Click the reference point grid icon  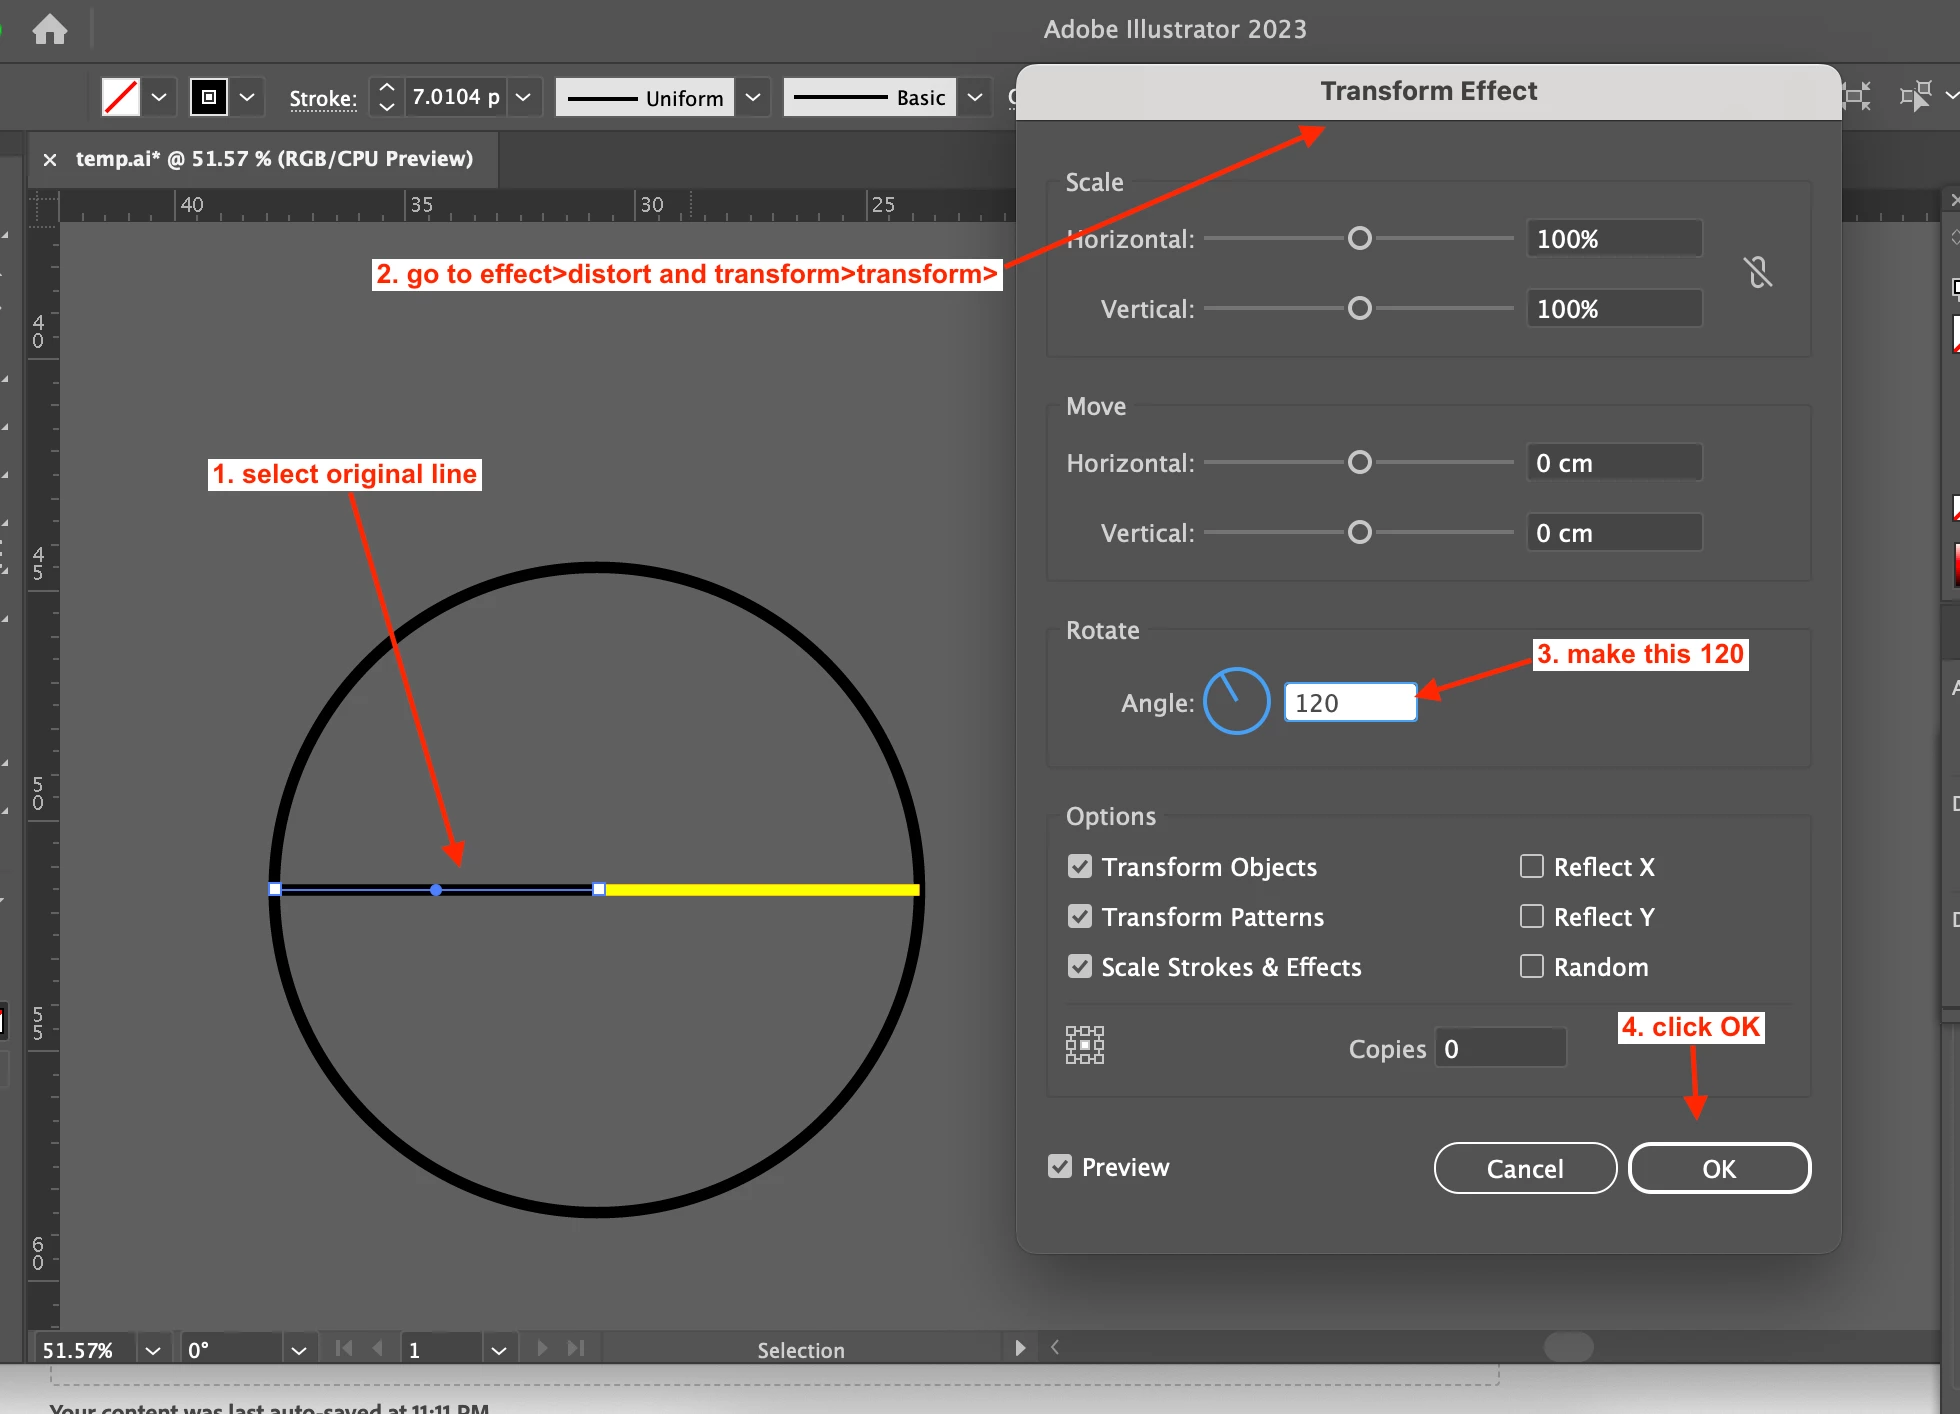click(x=1085, y=1045)
